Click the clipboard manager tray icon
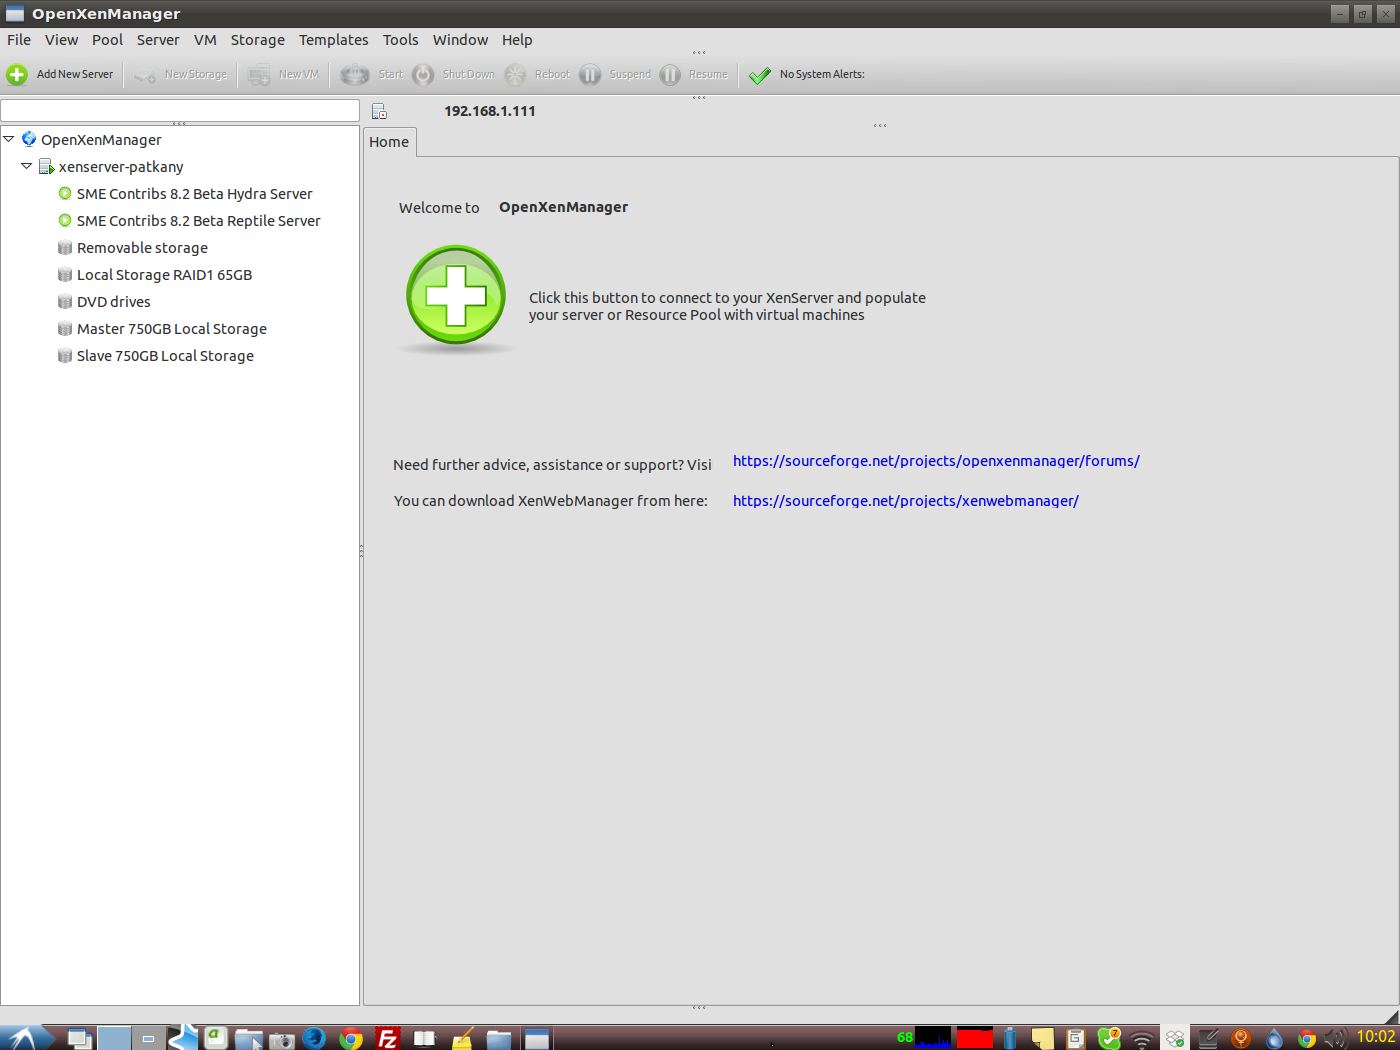The height and width of the screenshot is (1050, 1400). 1076,1038
